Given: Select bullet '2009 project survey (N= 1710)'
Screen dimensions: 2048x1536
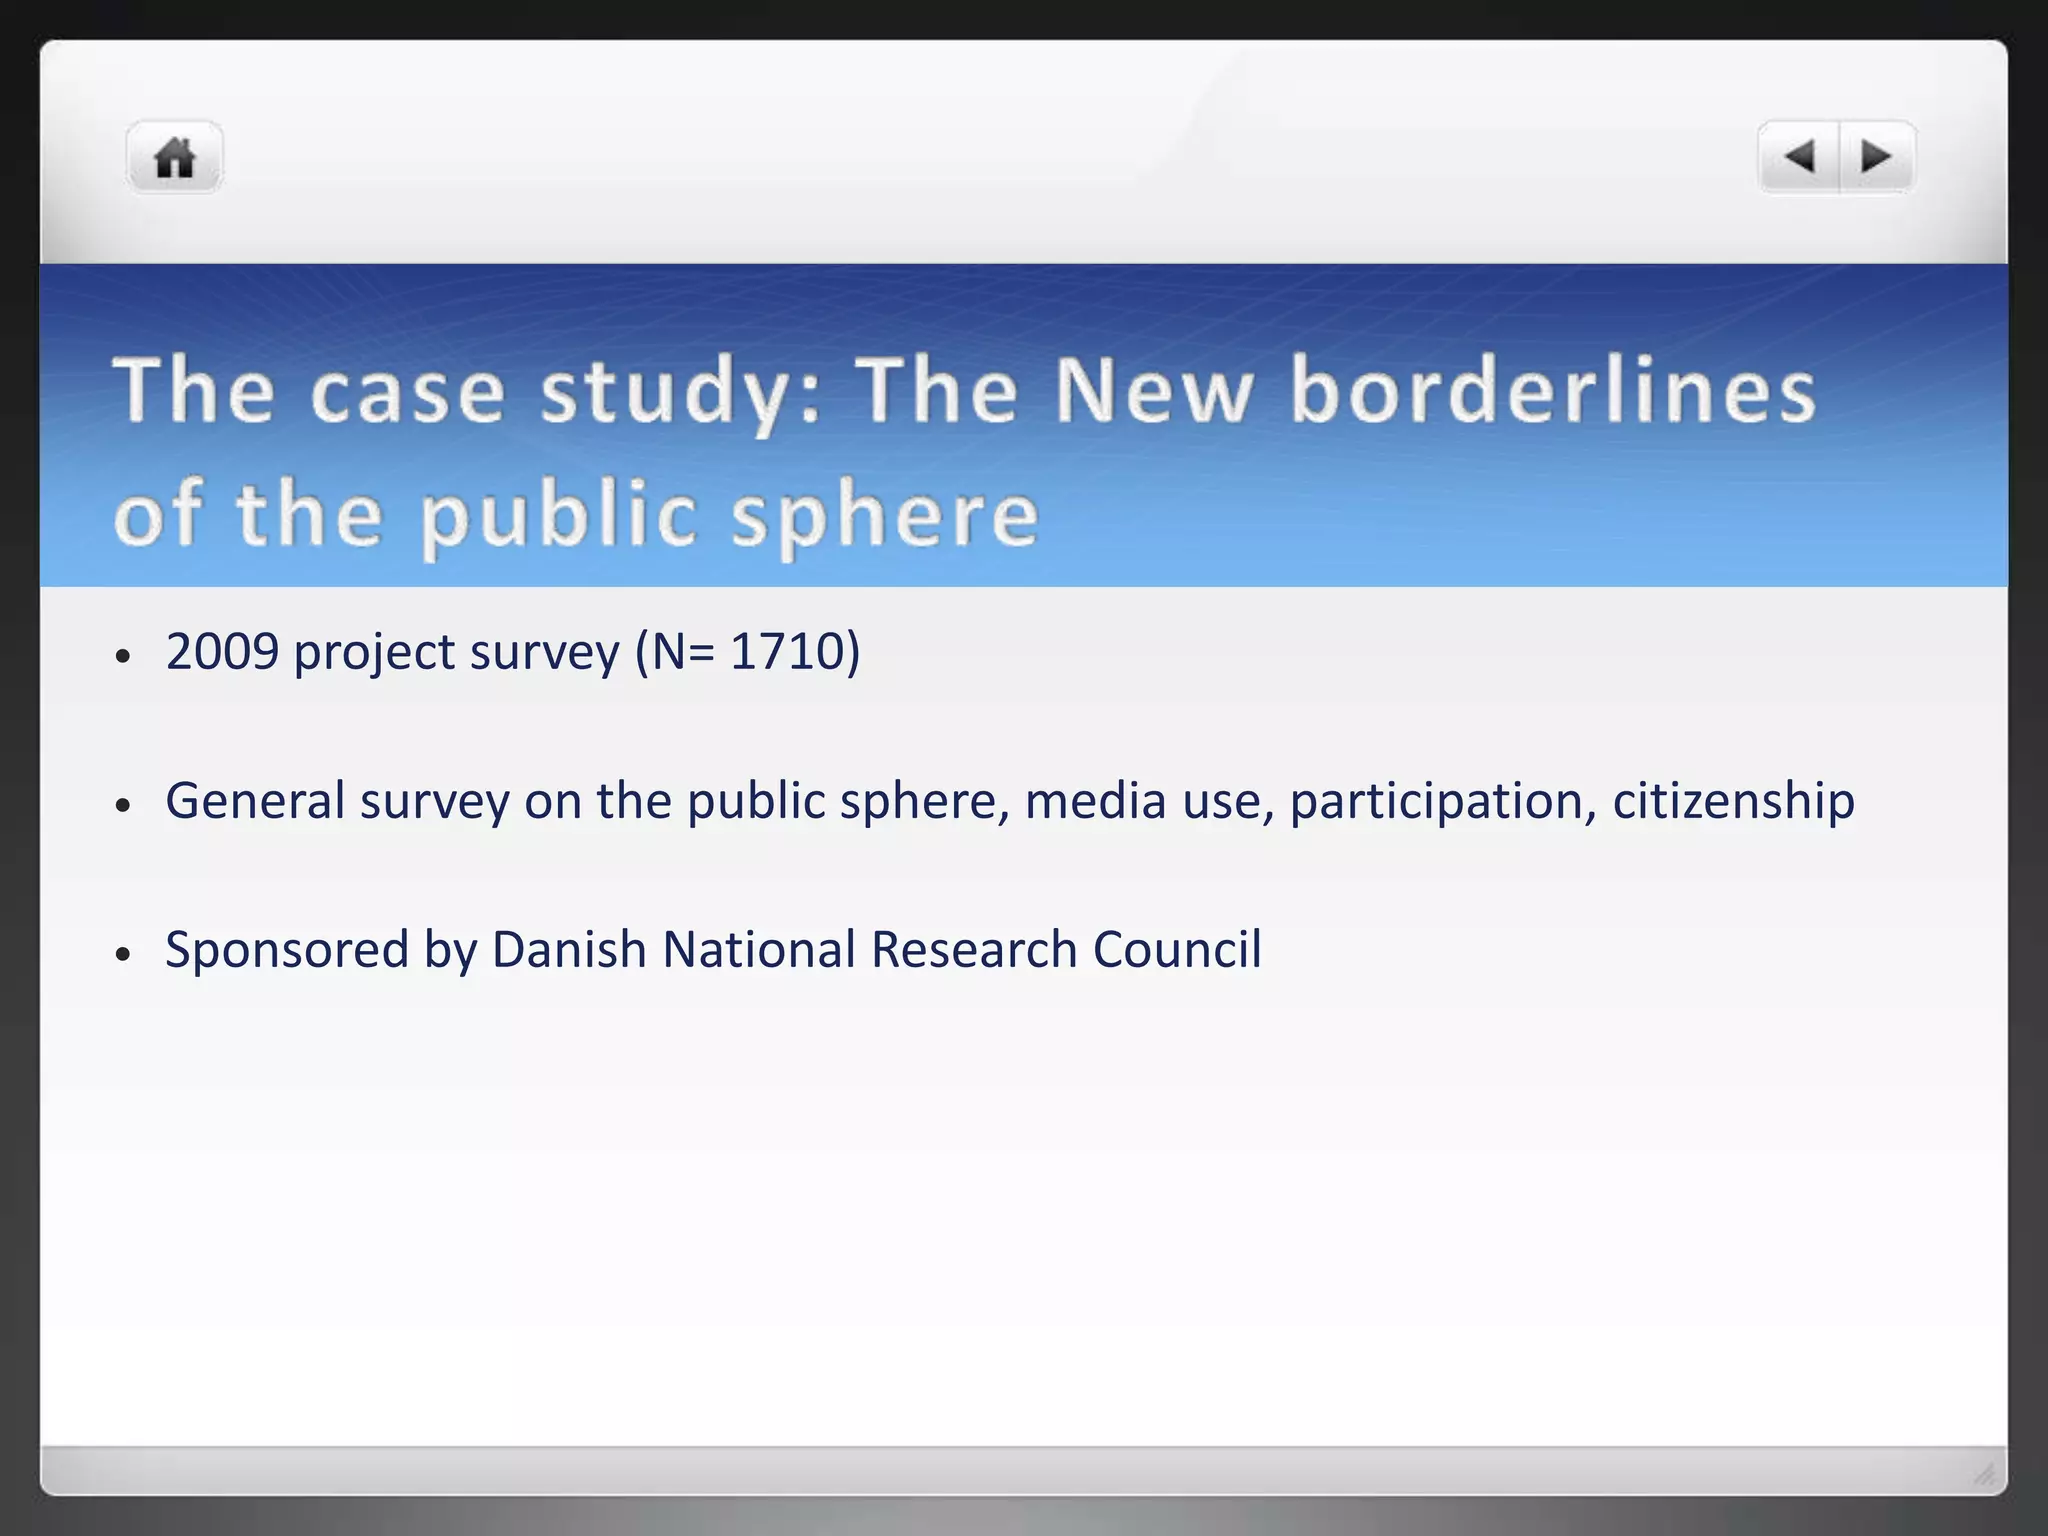Looking at the screenshot, I should tap(513, 652).
